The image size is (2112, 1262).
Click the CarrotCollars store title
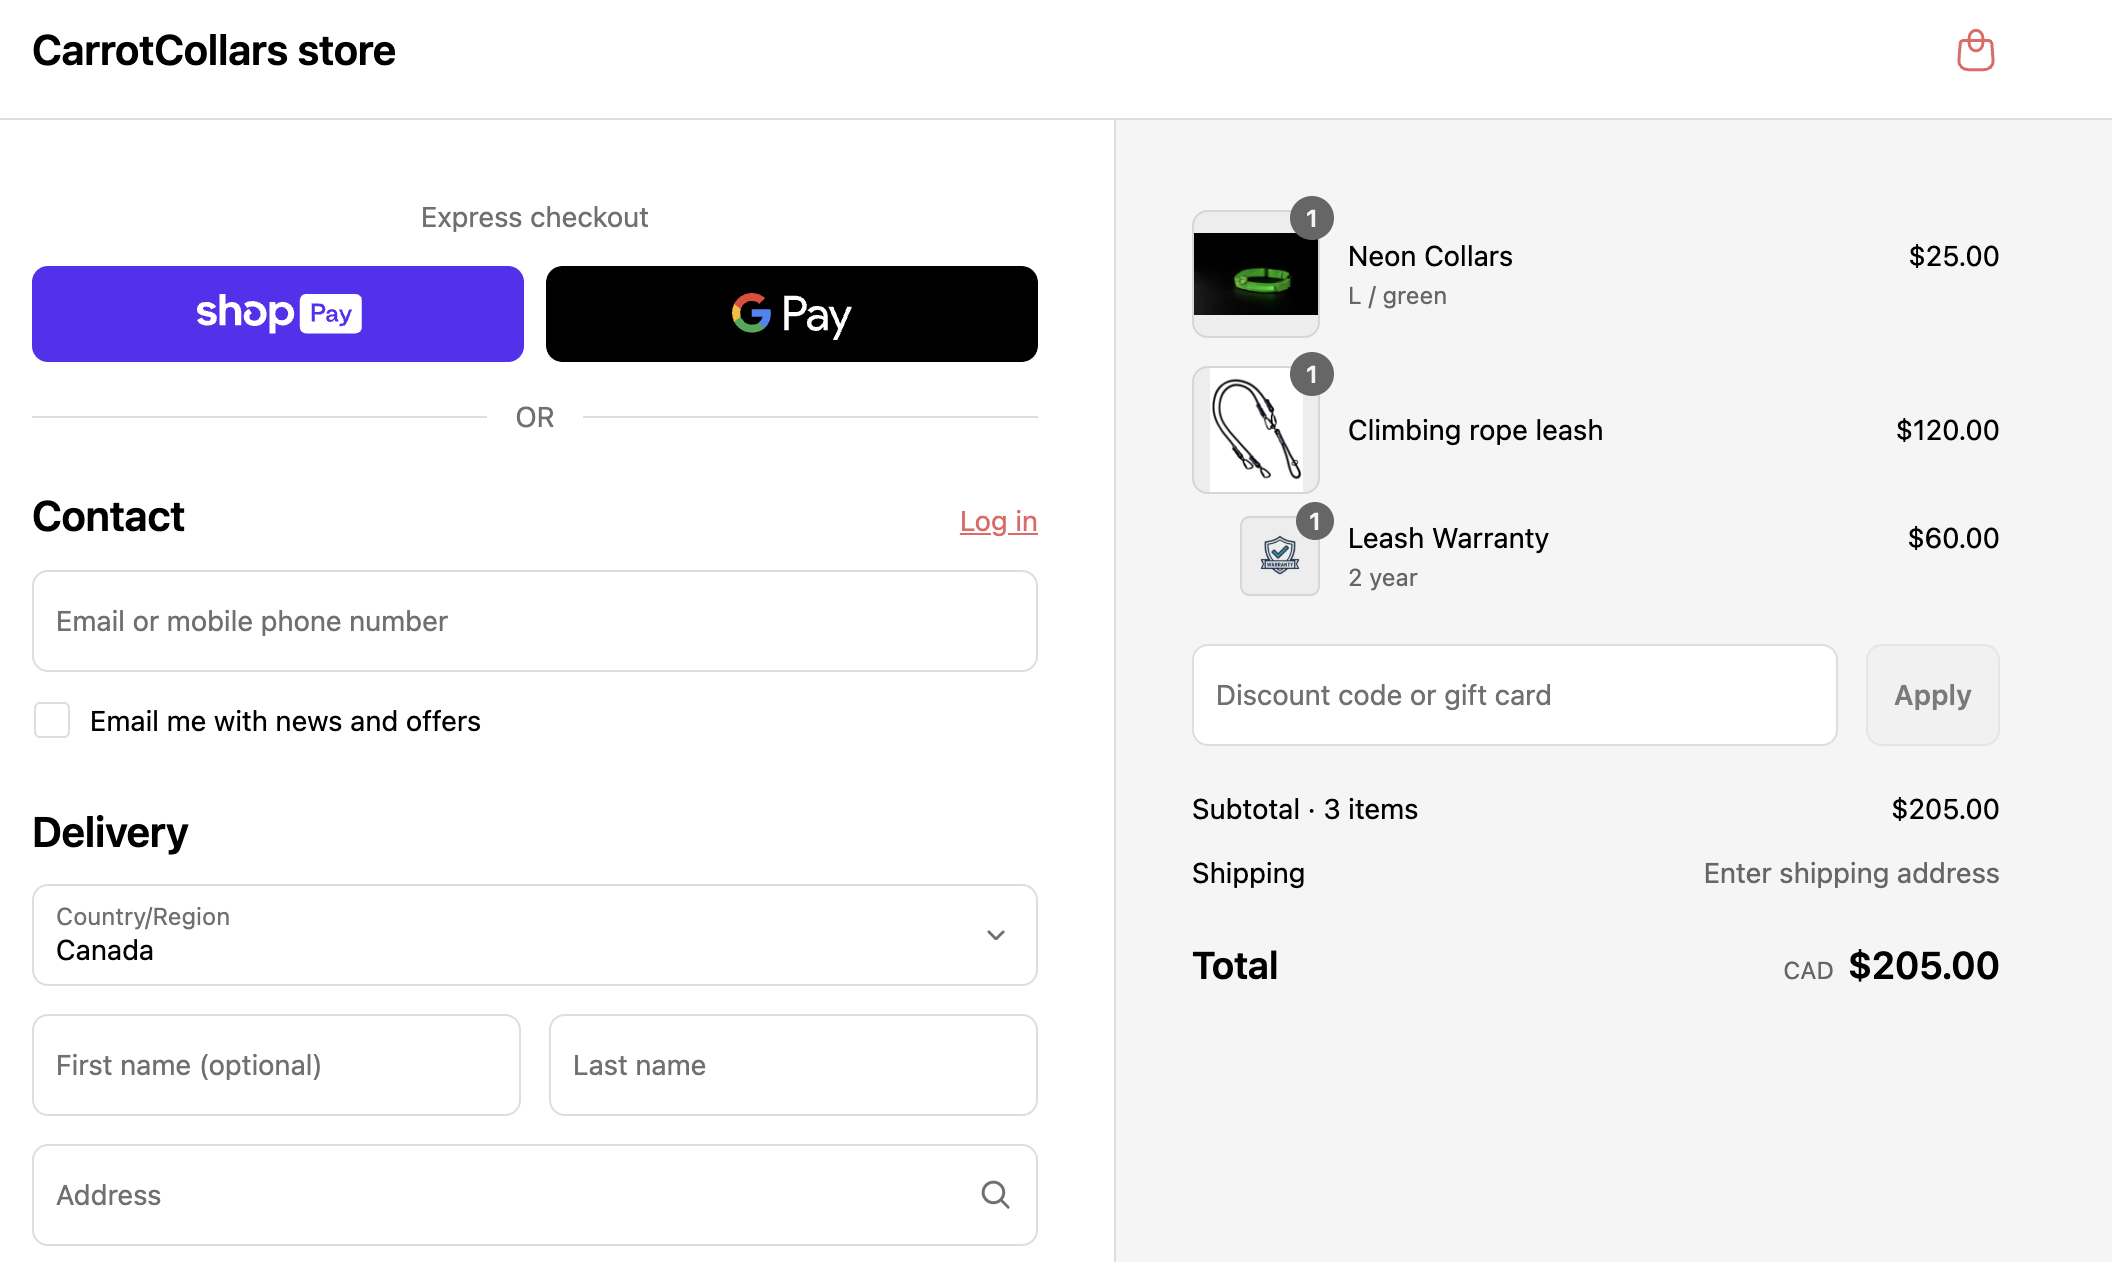214,51
